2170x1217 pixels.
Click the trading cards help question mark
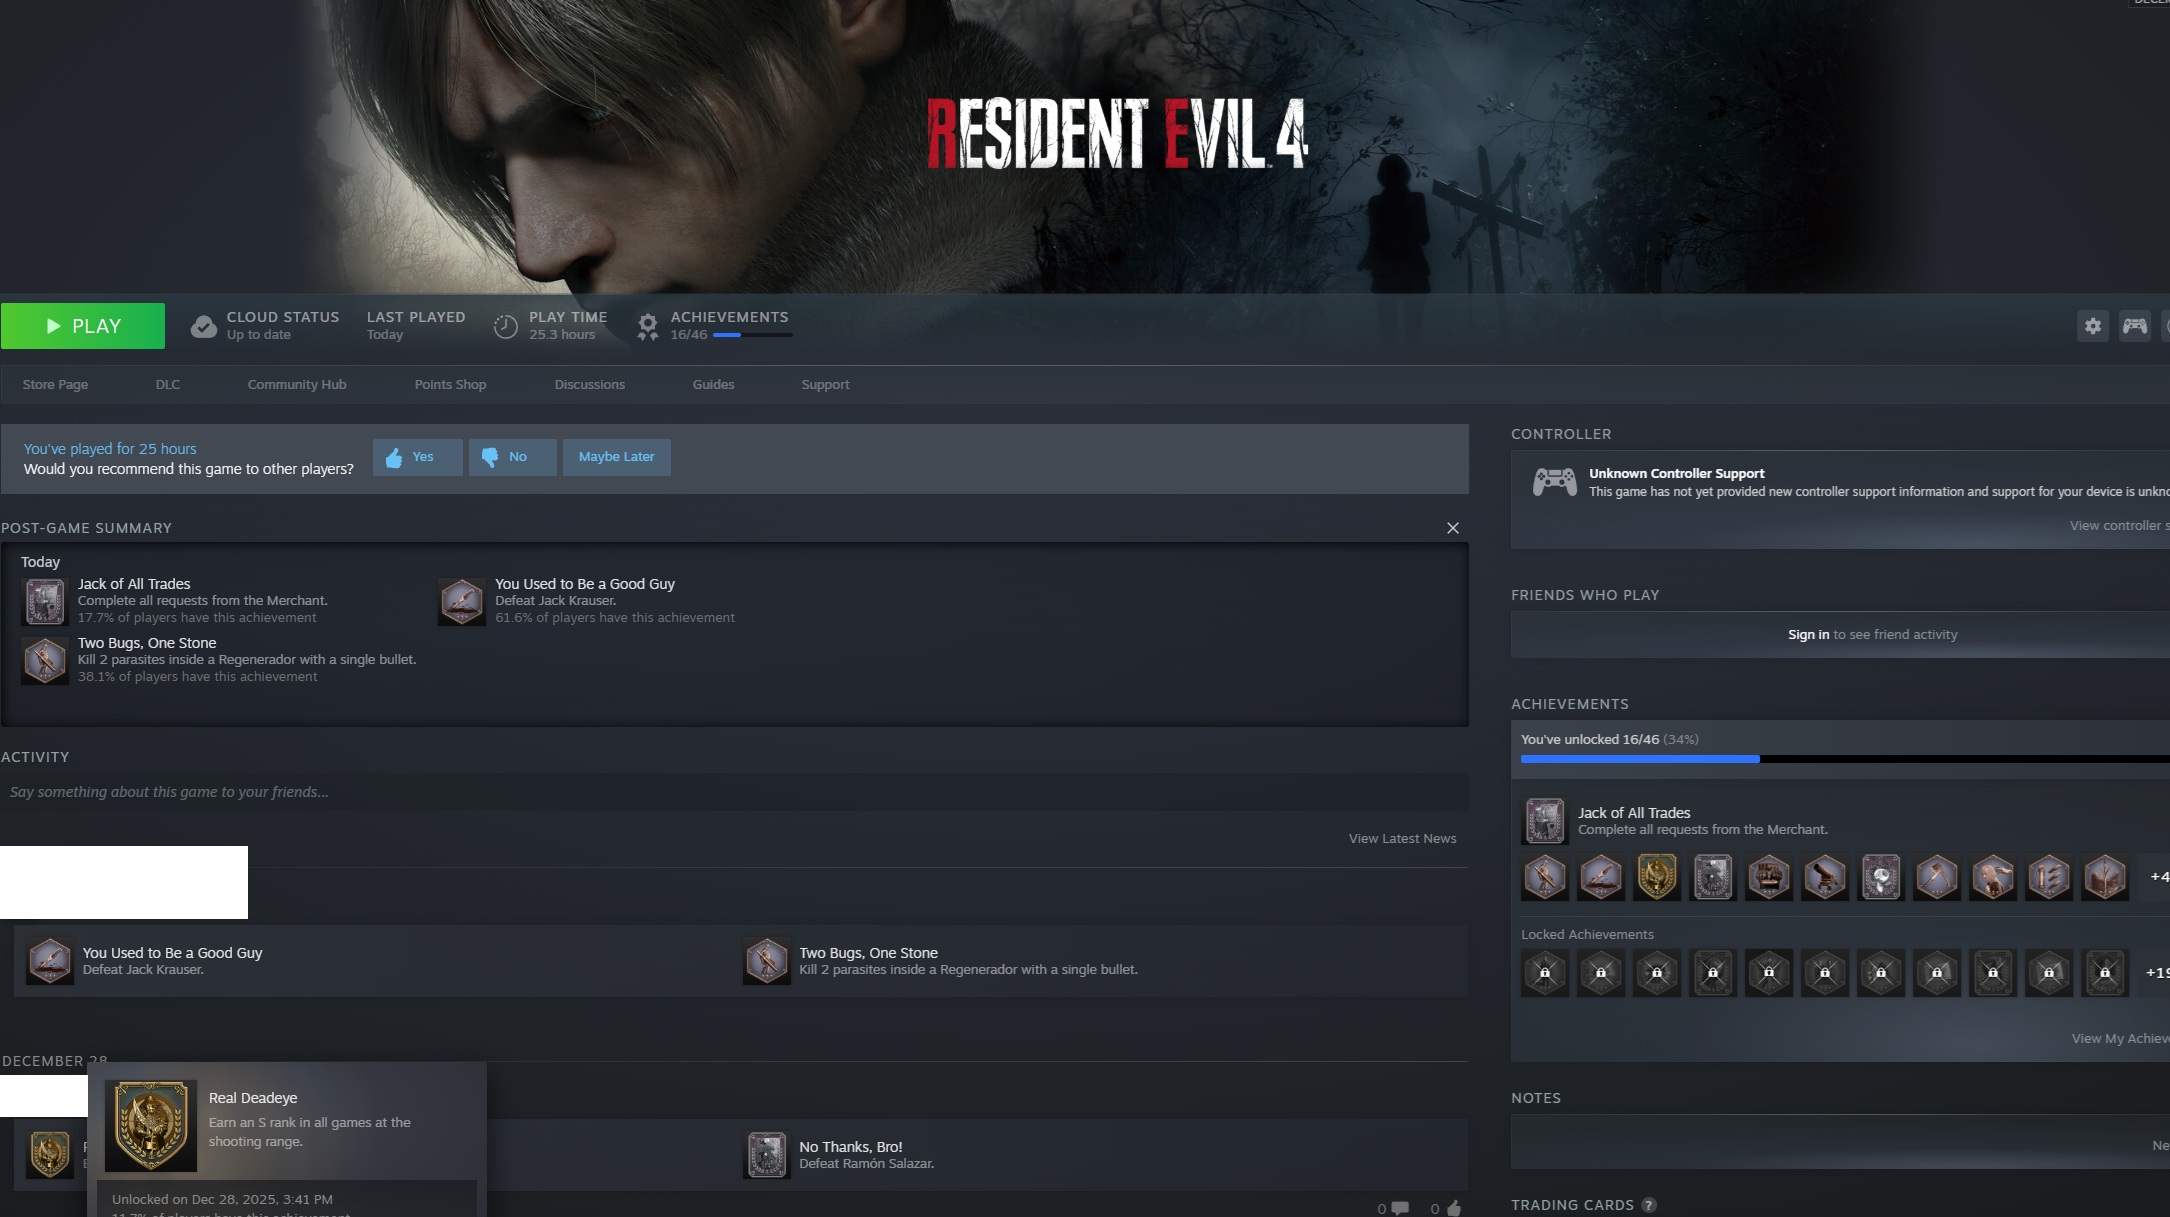tap(1649, 1205)
